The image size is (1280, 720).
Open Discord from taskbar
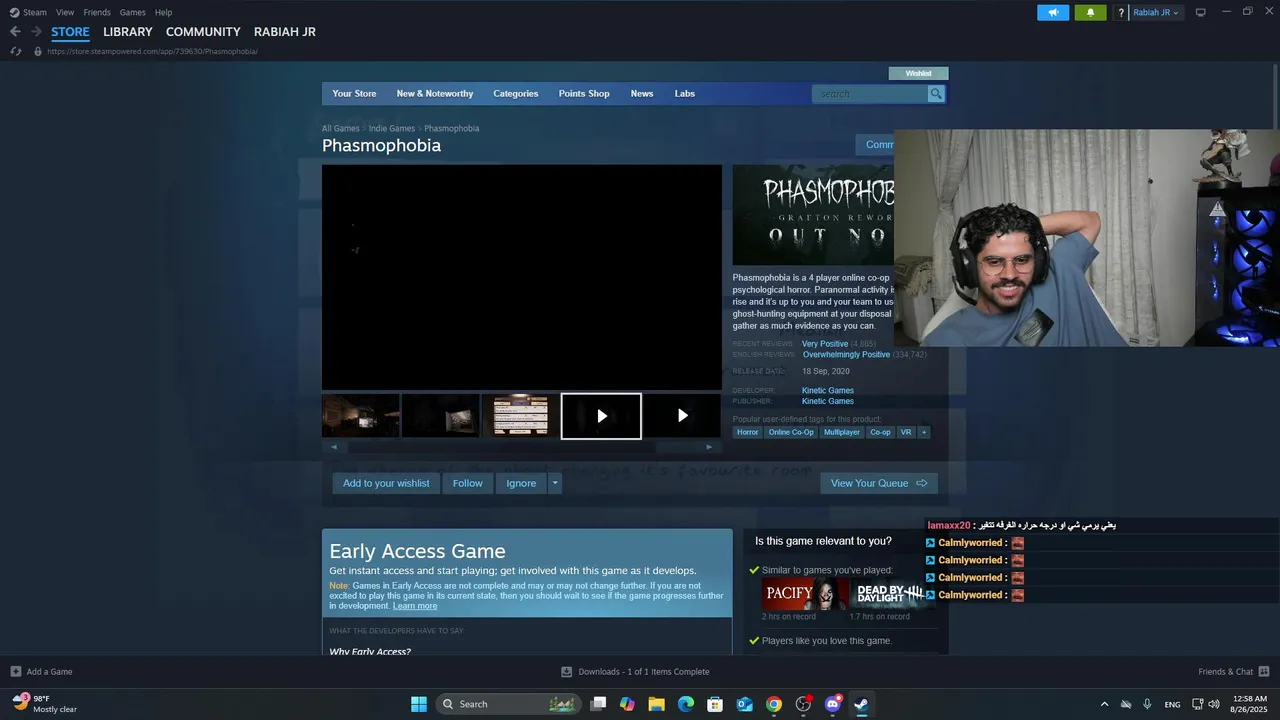[832, 704]
